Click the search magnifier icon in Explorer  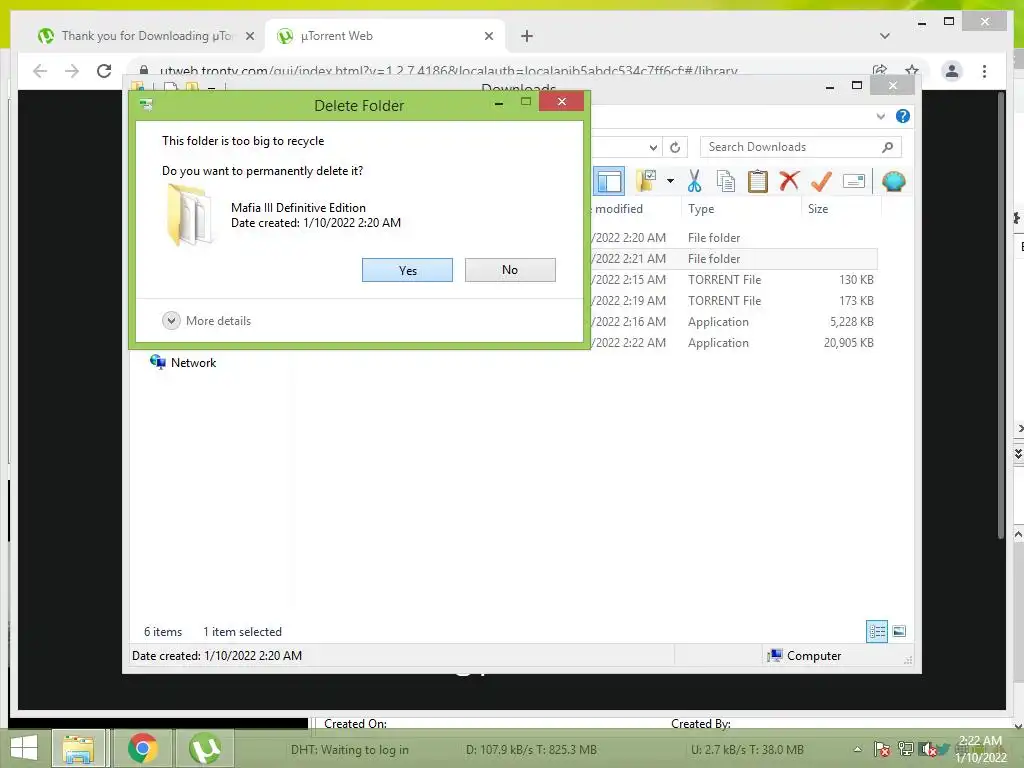[x=887, y=147]
